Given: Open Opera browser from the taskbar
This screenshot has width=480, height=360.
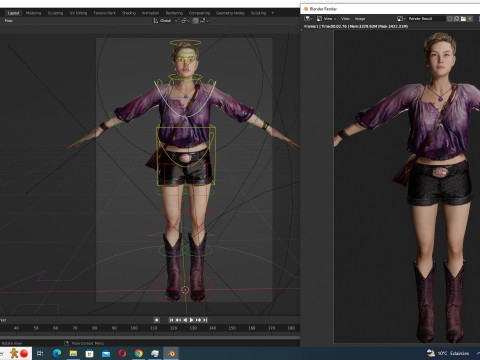Looking at the screenshot, I should click(x=122, y=353).
